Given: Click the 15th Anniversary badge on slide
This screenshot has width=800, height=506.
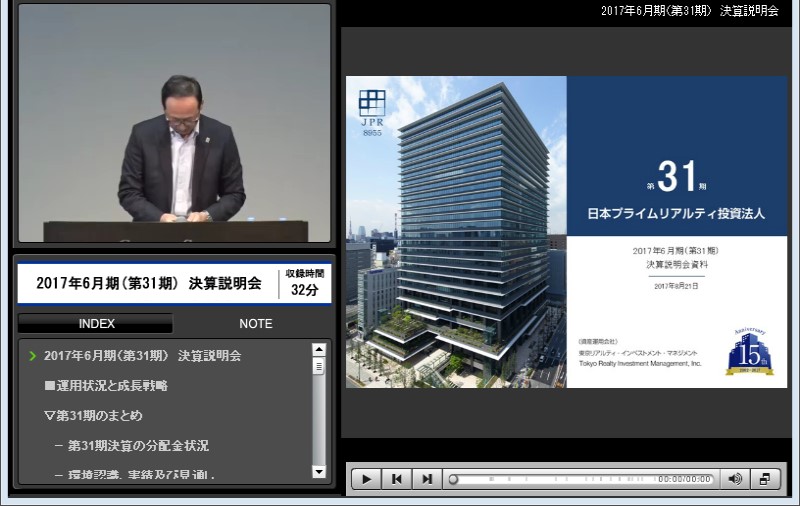Looking at the screenshot, I should (x=749, y=352).
